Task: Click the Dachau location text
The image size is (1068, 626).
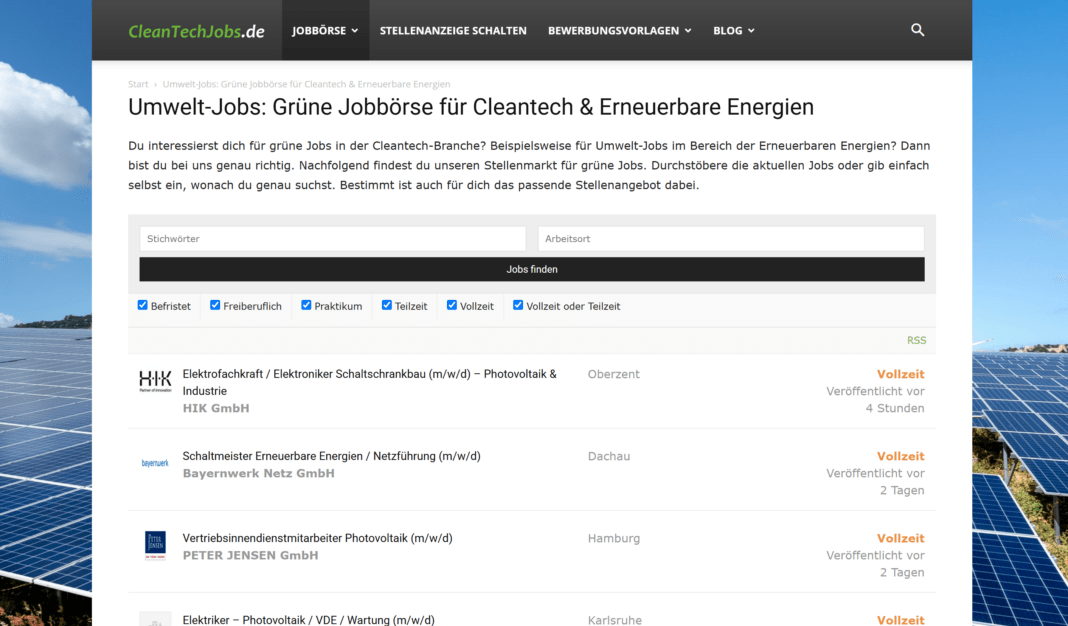Action: 609,456
